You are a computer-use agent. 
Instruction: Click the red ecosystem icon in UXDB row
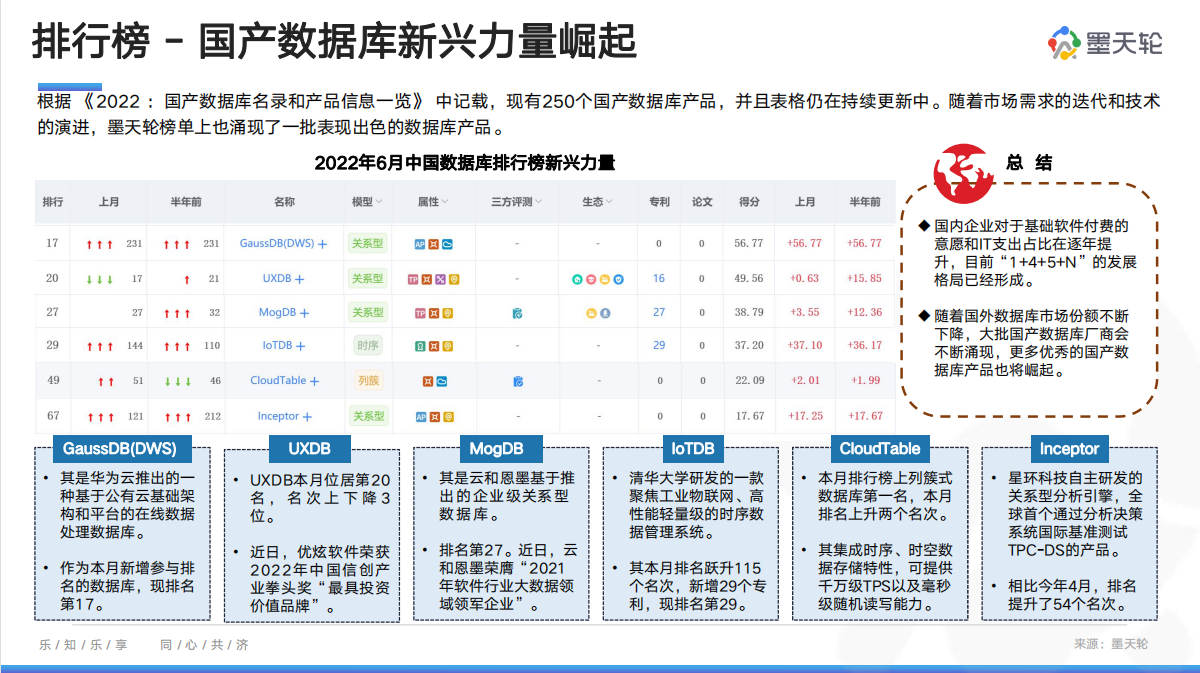pyautogui.click(x=591, y=279)
